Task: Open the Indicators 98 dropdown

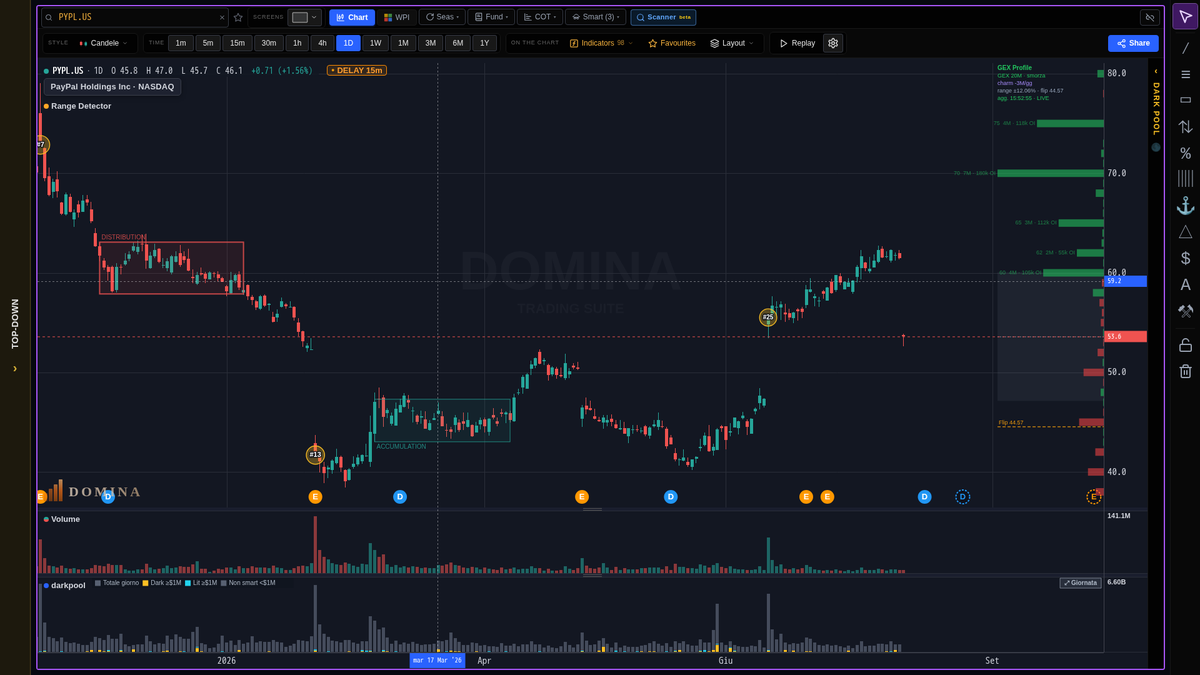Action: pos(601,43)
